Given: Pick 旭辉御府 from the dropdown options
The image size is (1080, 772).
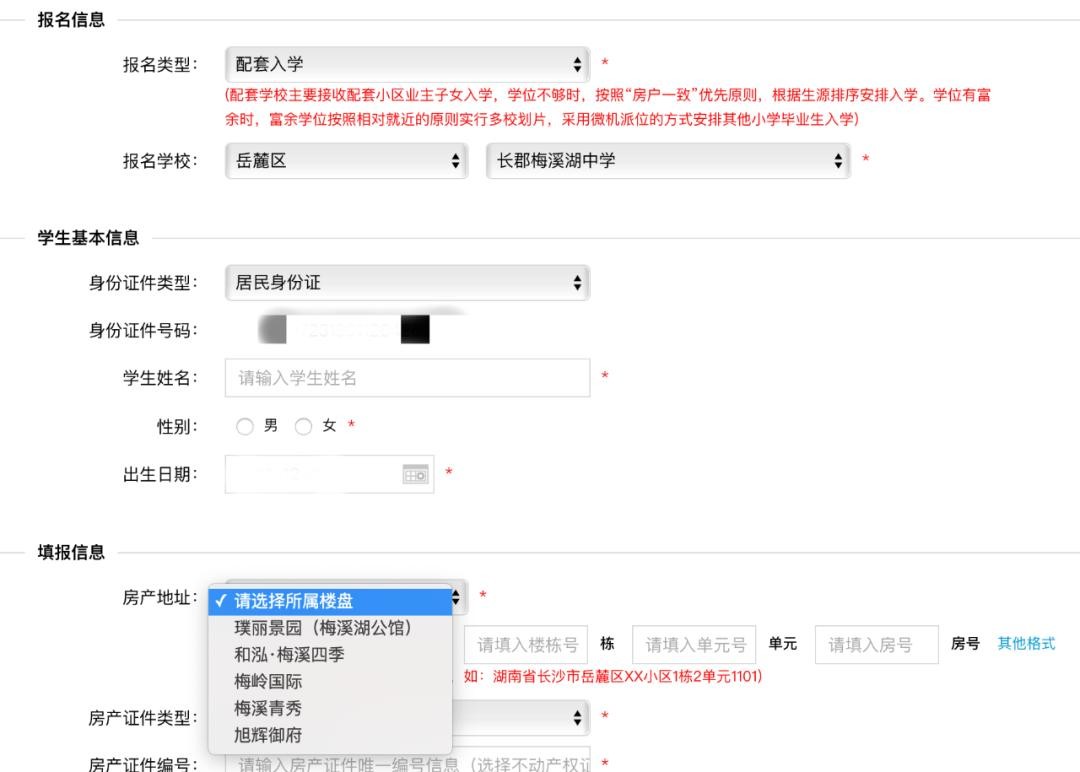Looking at the screenshot, I should (268, 735).
